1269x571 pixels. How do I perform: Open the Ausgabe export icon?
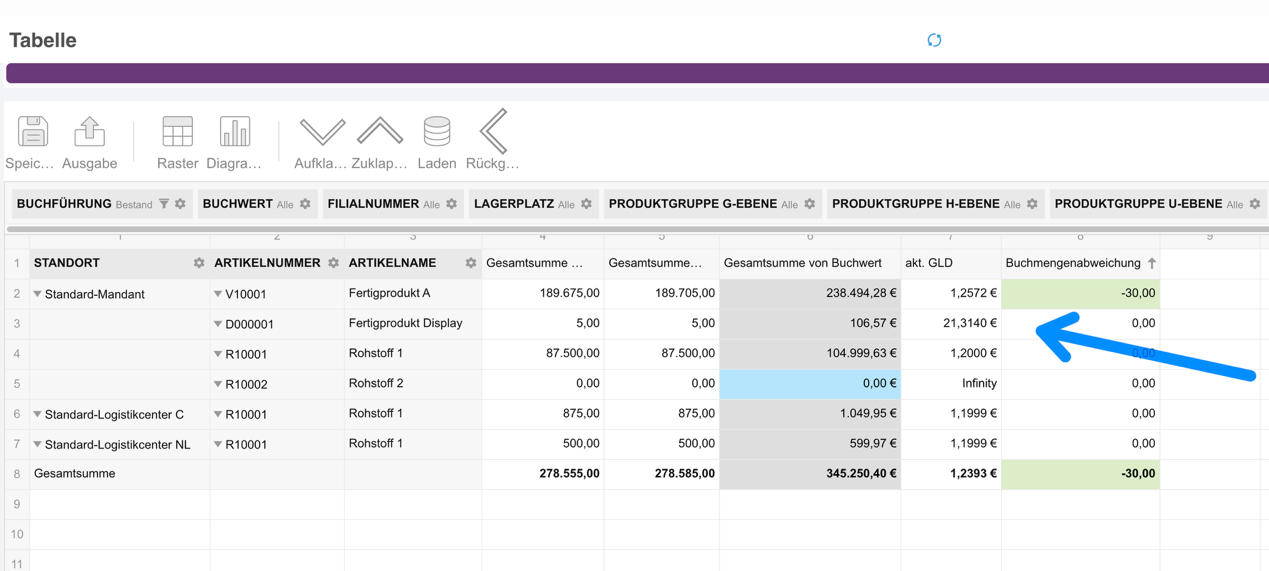coord(89,132)
